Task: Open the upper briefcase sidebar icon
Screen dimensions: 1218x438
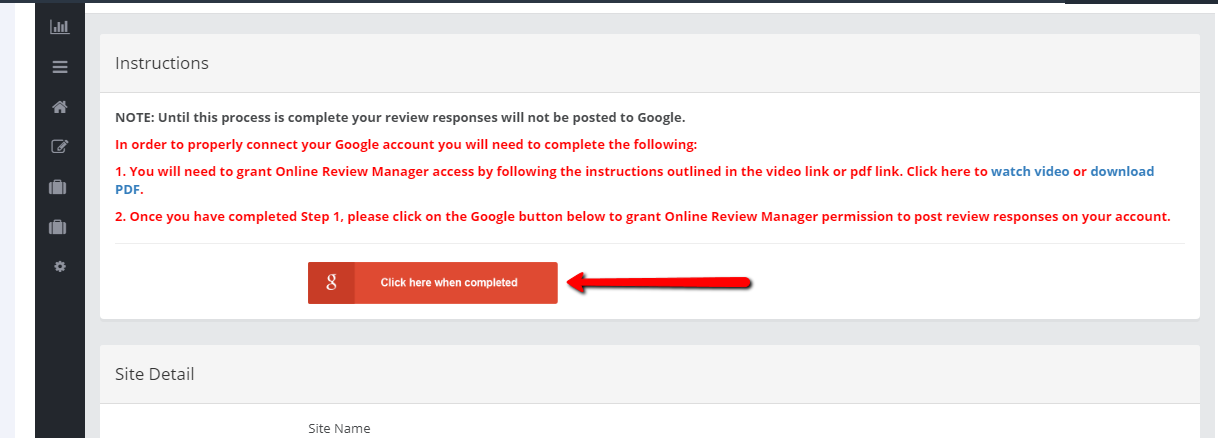Action: click(59, 187)
